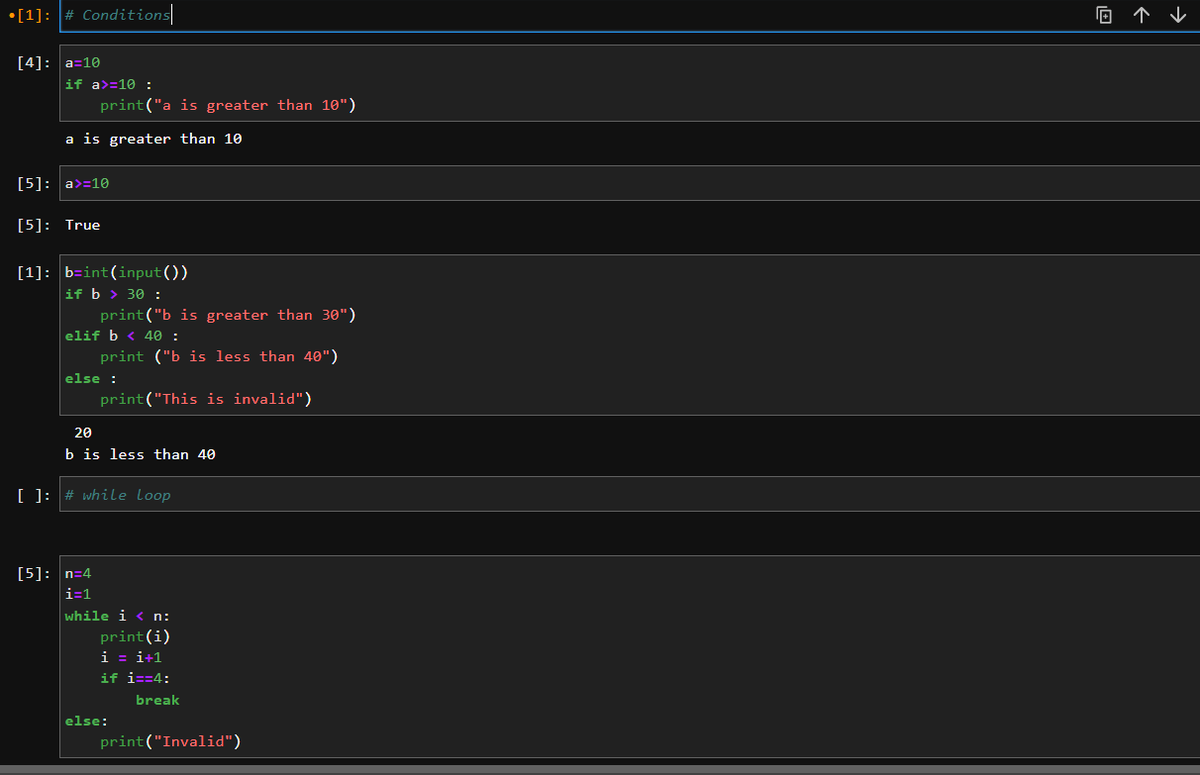The height and width of the screenshot is (775, 1200).
Task: Click the 'b is less than 40' output
Action: click(140, 454)
